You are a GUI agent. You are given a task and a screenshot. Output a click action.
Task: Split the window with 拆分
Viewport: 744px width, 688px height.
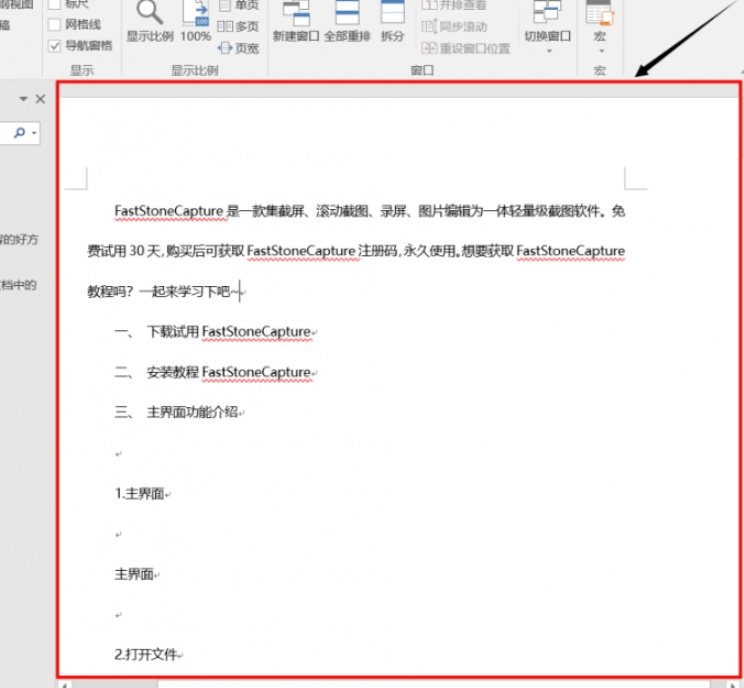(x=392, y=21)
